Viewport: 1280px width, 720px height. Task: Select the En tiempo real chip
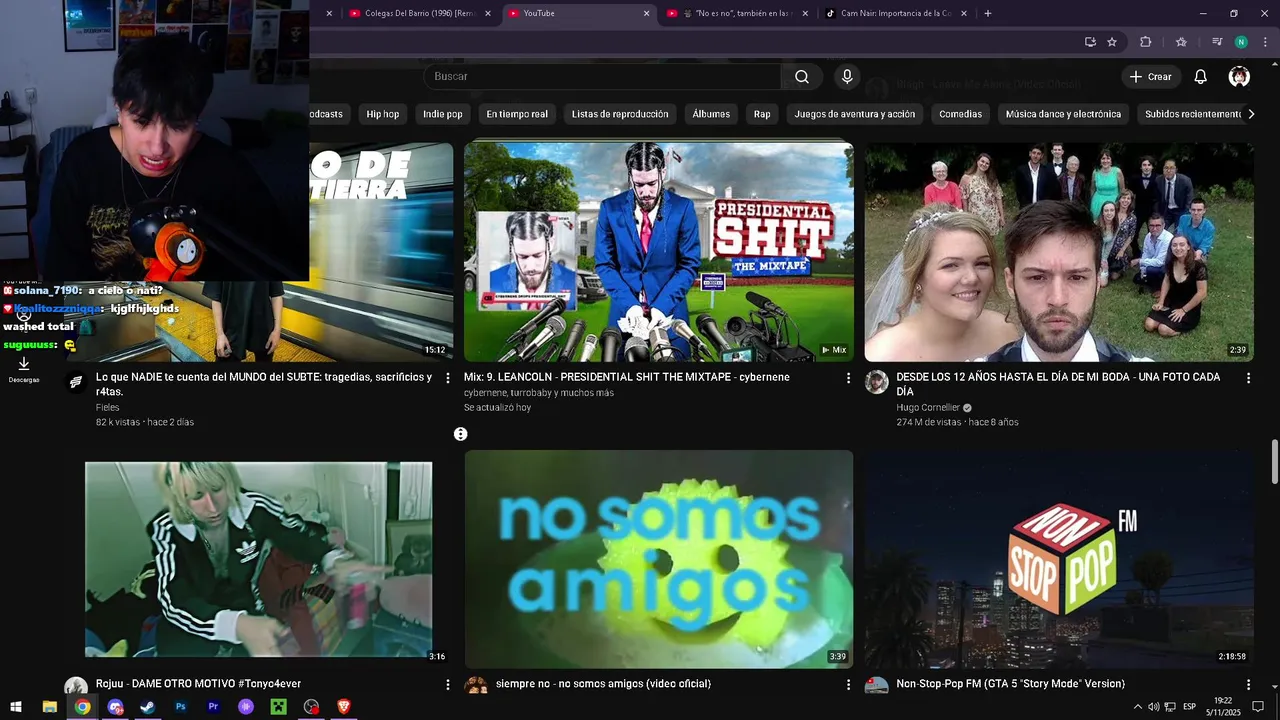coord(517,114)
